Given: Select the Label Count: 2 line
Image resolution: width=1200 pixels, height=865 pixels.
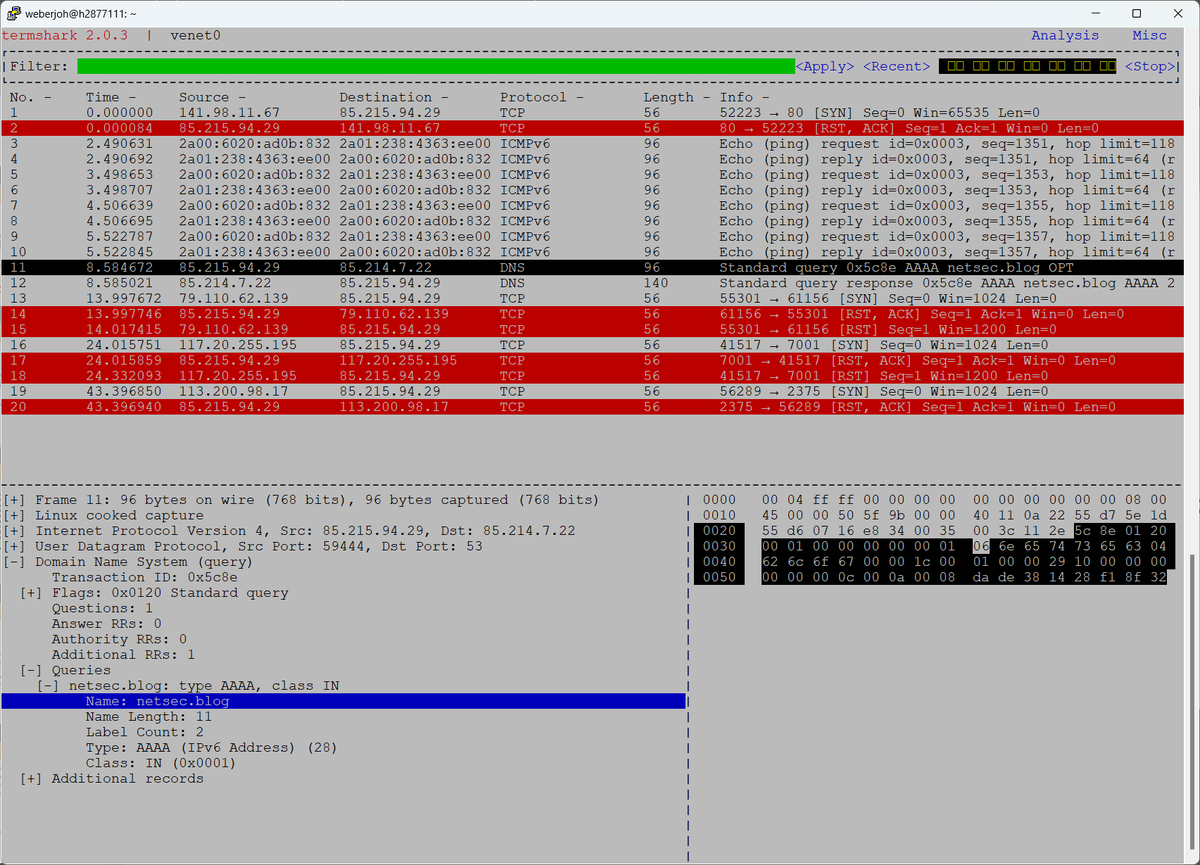Looking at the screenshot, I should click(x=144, y=732).
